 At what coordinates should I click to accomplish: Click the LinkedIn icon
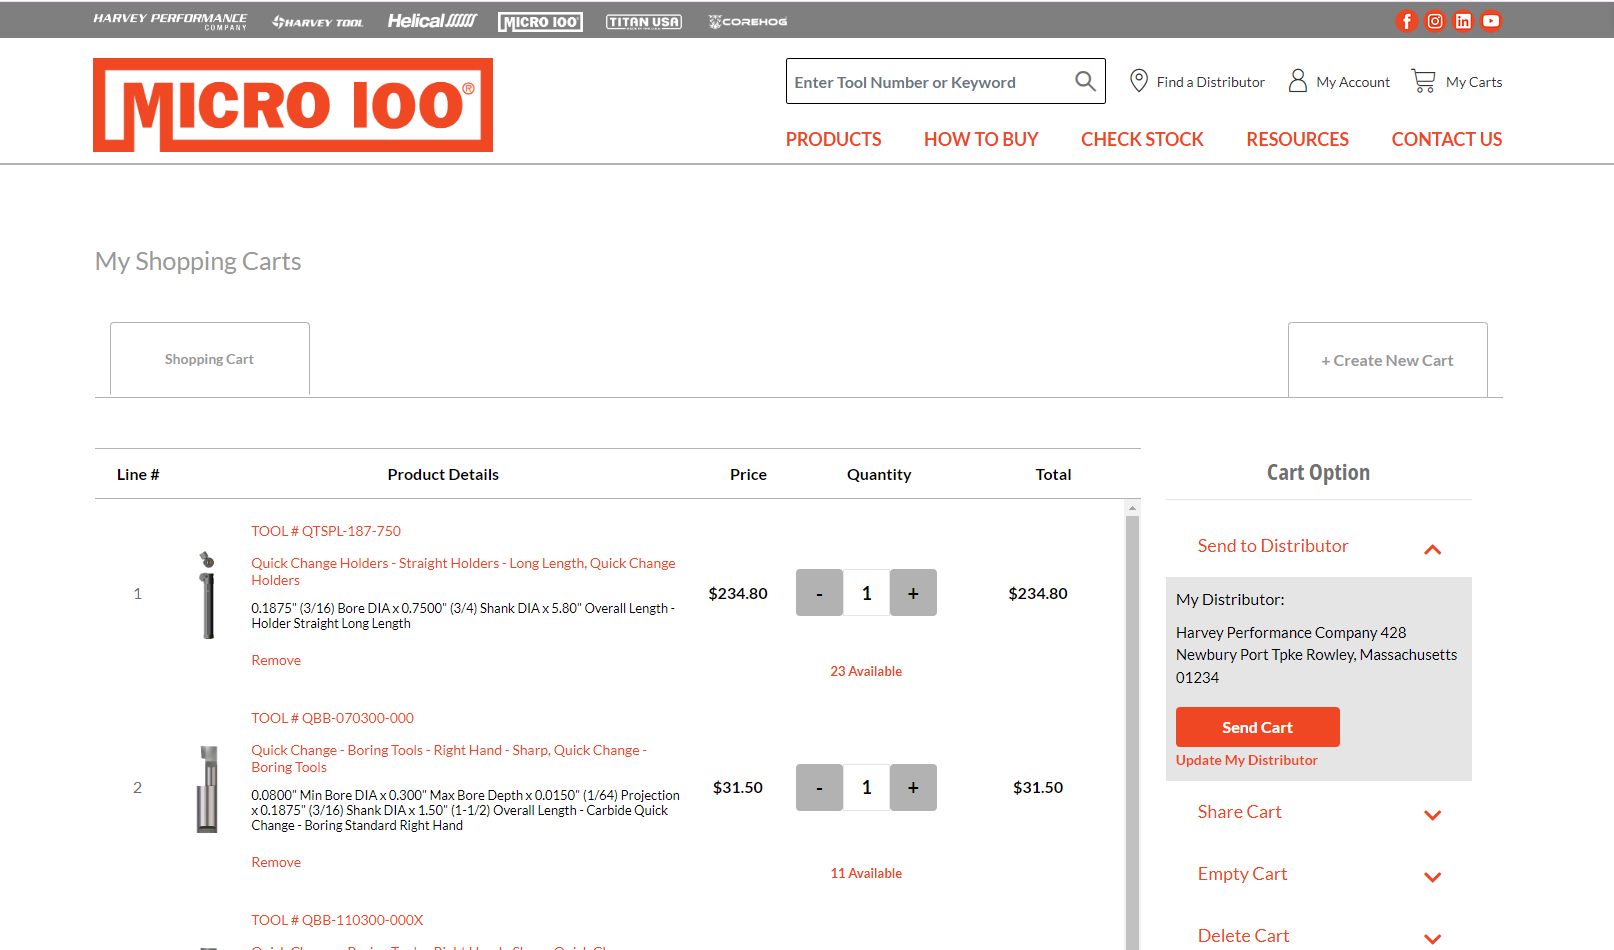pos(1463,20)
